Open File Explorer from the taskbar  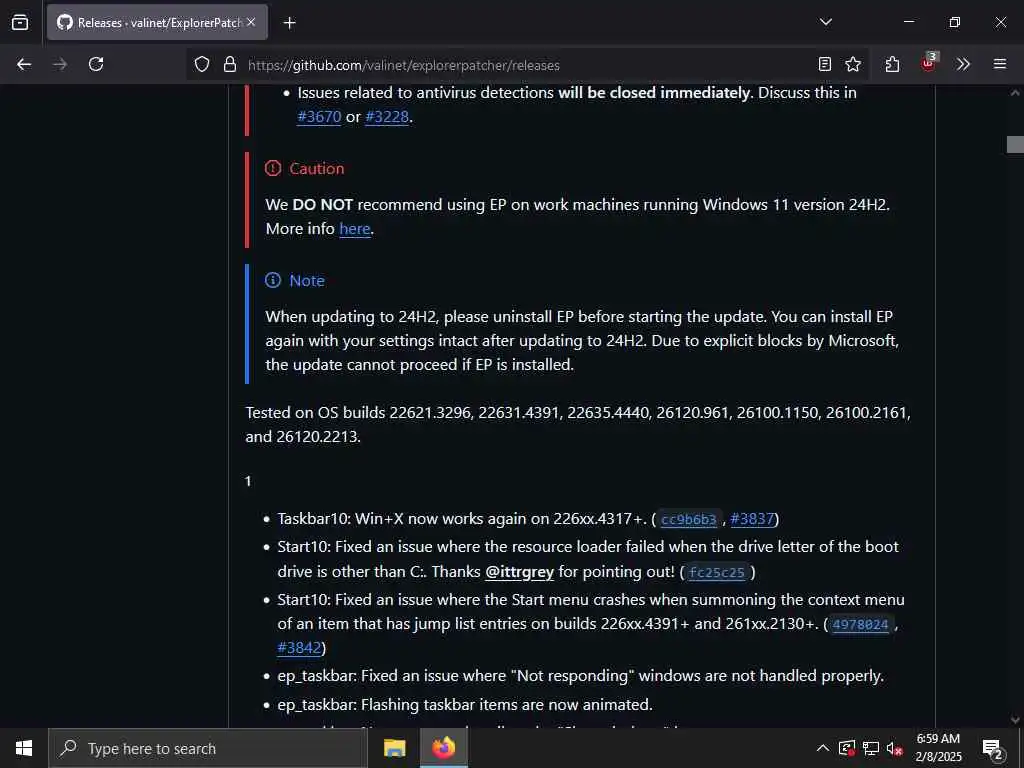[394, 748]
